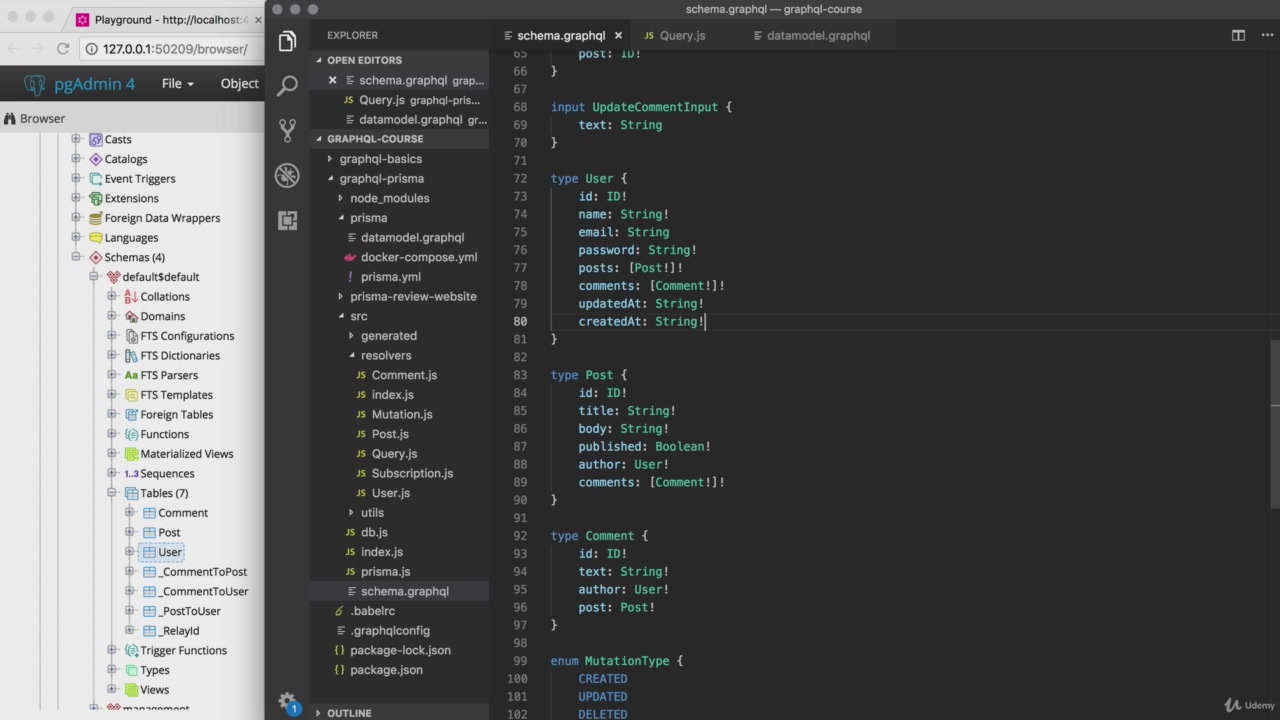Open the Search view in activity bar
1280x720 pixels.
287,85
